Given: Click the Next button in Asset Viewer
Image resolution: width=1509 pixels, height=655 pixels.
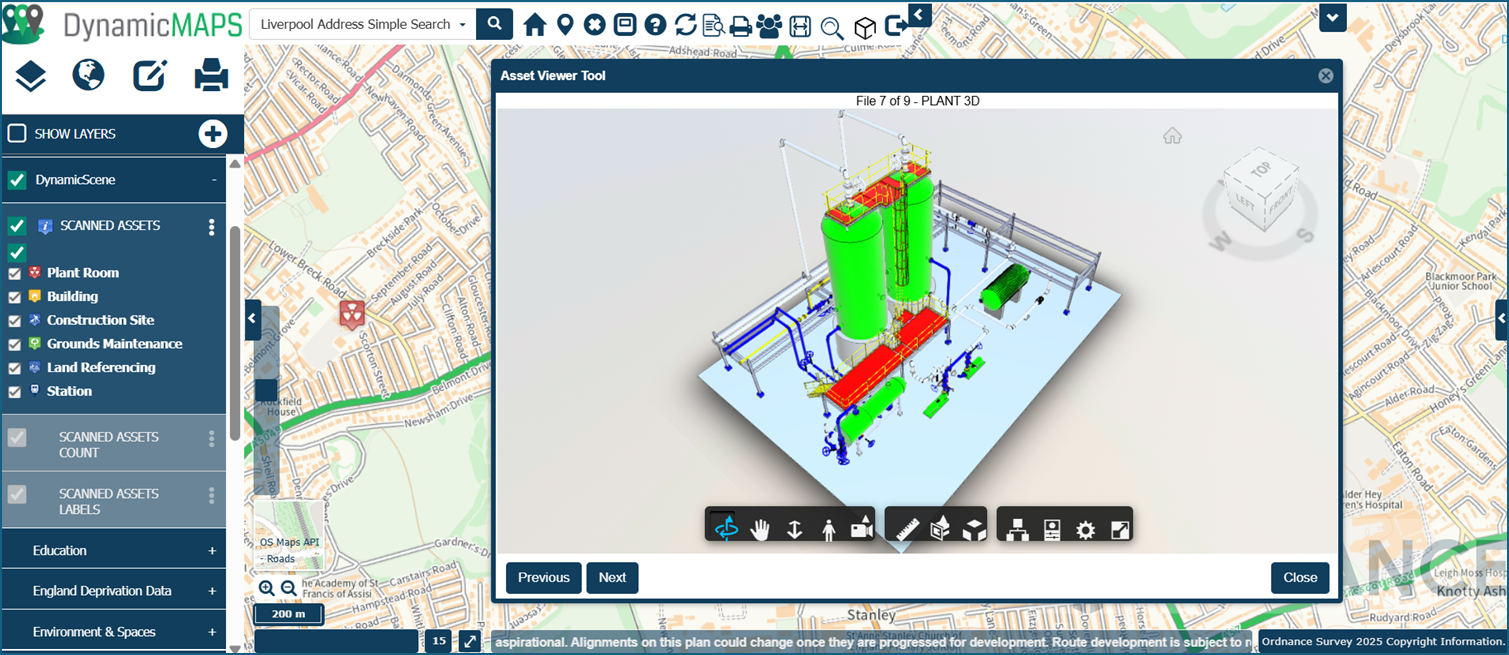Looking at the screenshot, I should tap(612, 577).
